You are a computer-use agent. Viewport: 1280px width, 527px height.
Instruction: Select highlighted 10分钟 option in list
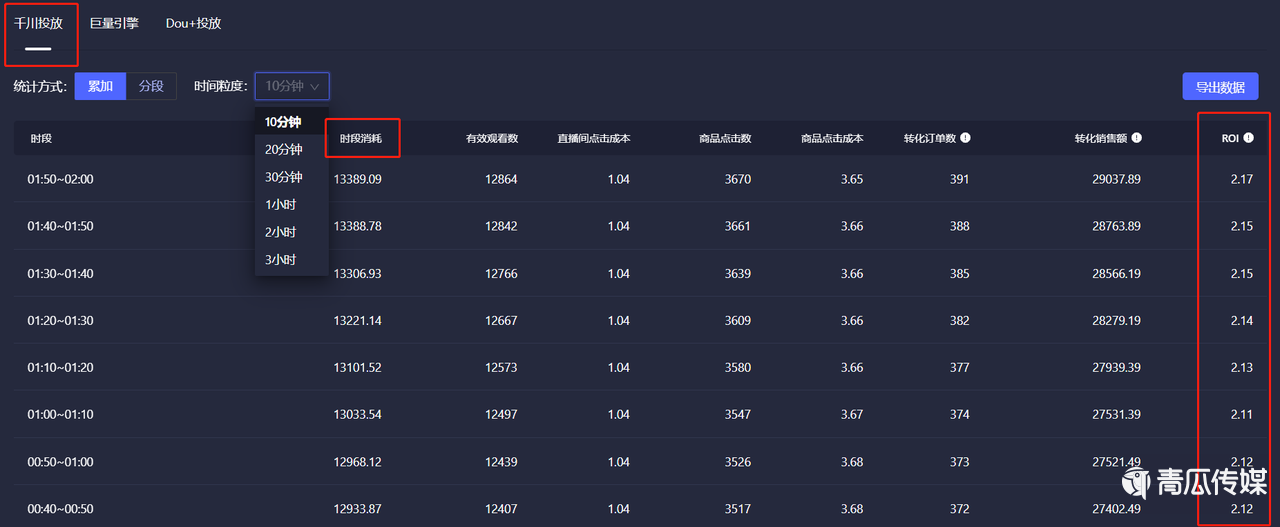283,122
